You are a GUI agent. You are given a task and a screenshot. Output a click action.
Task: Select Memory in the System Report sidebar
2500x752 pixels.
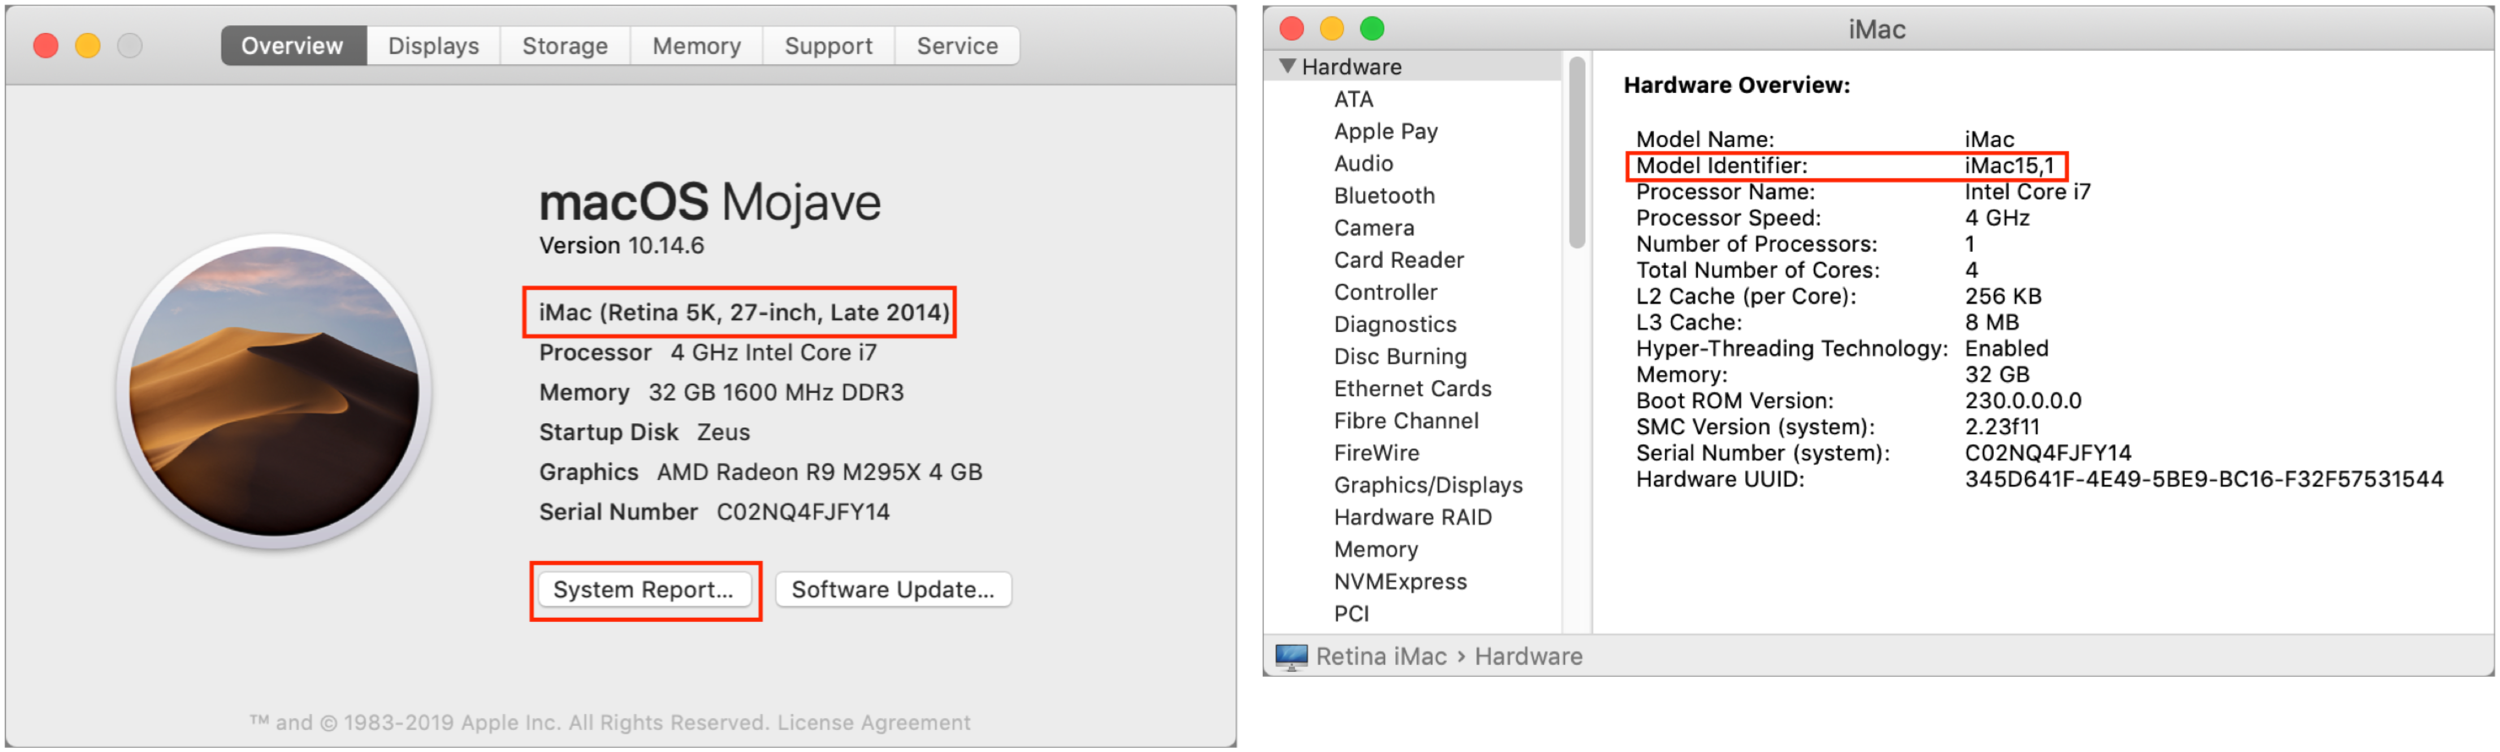tap(1376, 549)
